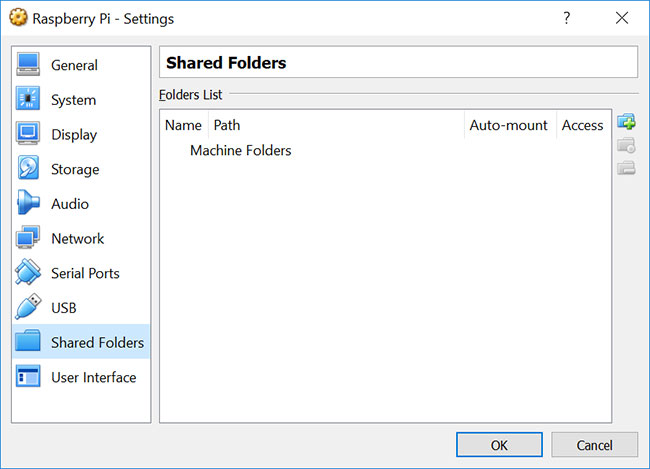Click the Auto-mount column header
Screen dimensions: 650x469
pos(510,125)
